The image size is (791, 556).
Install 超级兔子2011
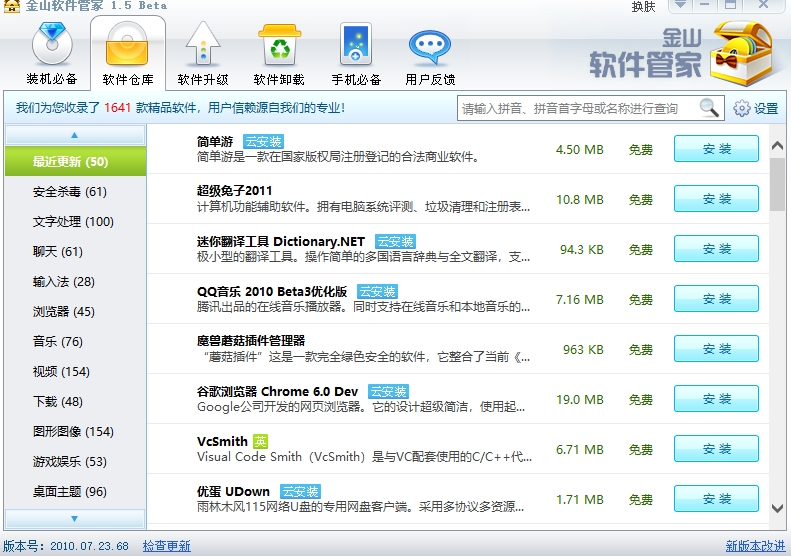[x=716, y=198]
